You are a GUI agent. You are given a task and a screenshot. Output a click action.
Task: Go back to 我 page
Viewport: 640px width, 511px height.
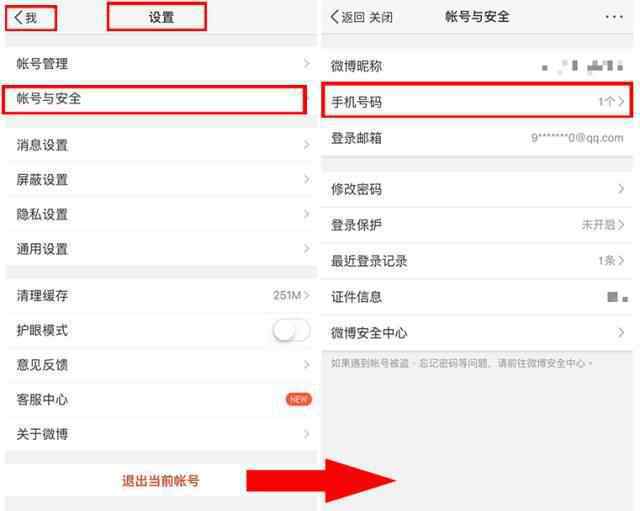[26, 18]
